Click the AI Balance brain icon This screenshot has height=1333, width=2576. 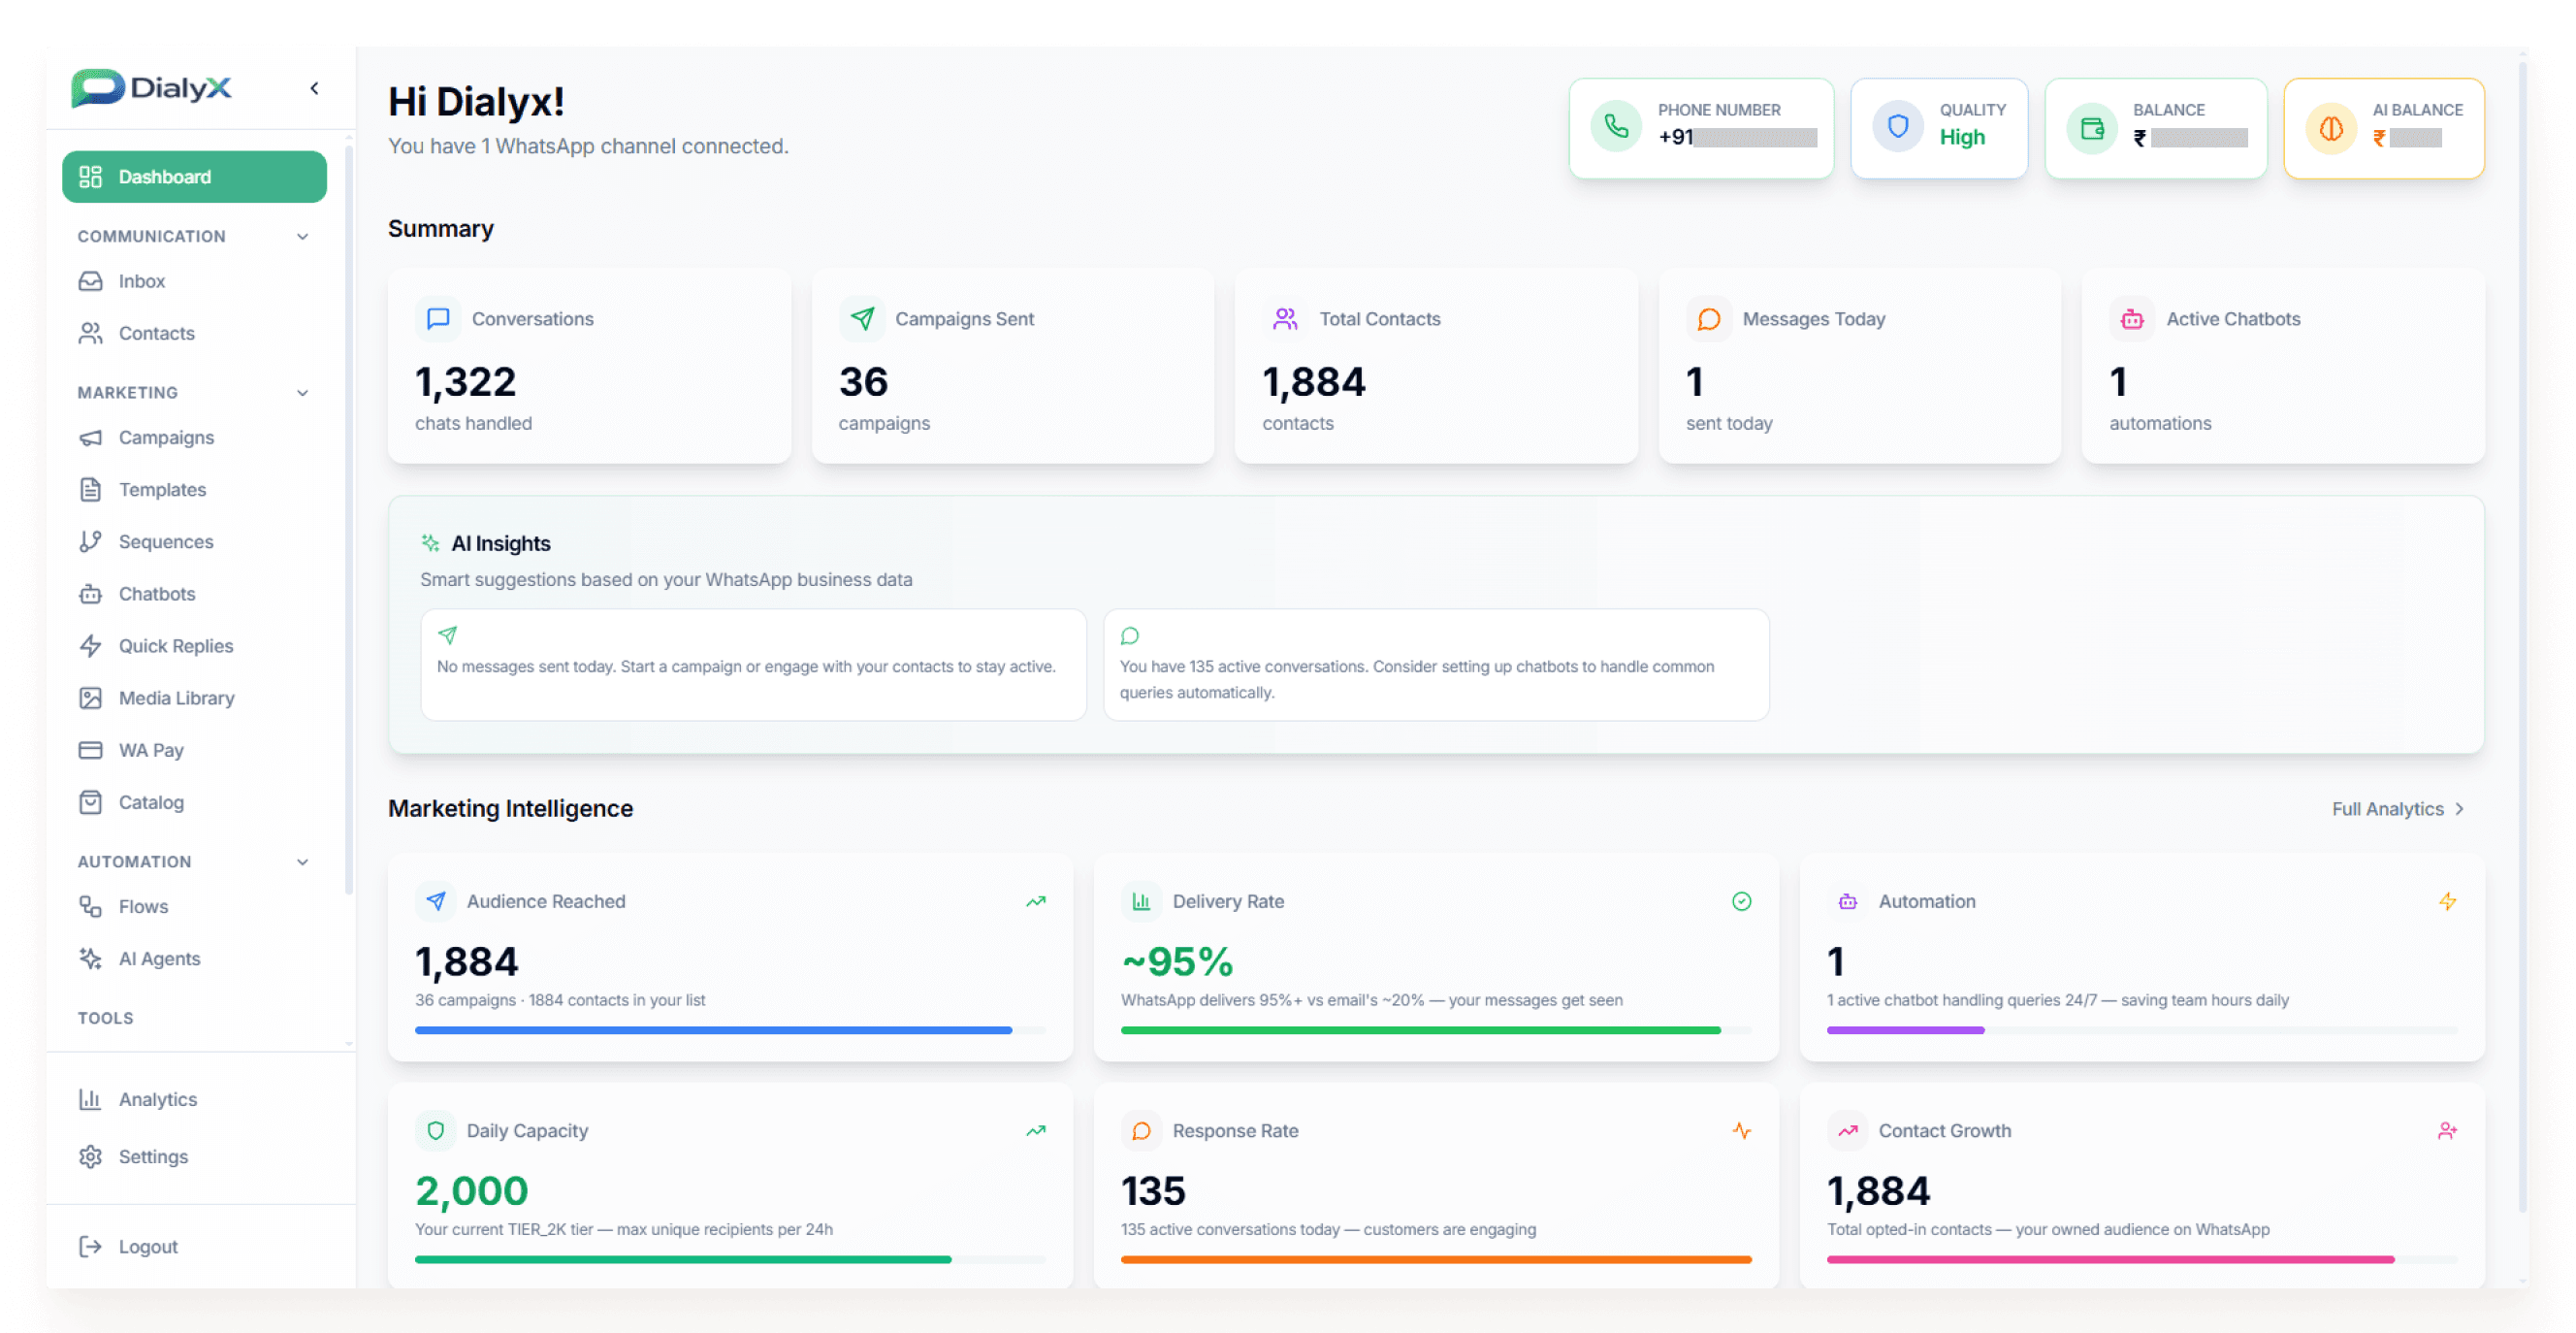pyautogui.click(x=2331, y=128)
